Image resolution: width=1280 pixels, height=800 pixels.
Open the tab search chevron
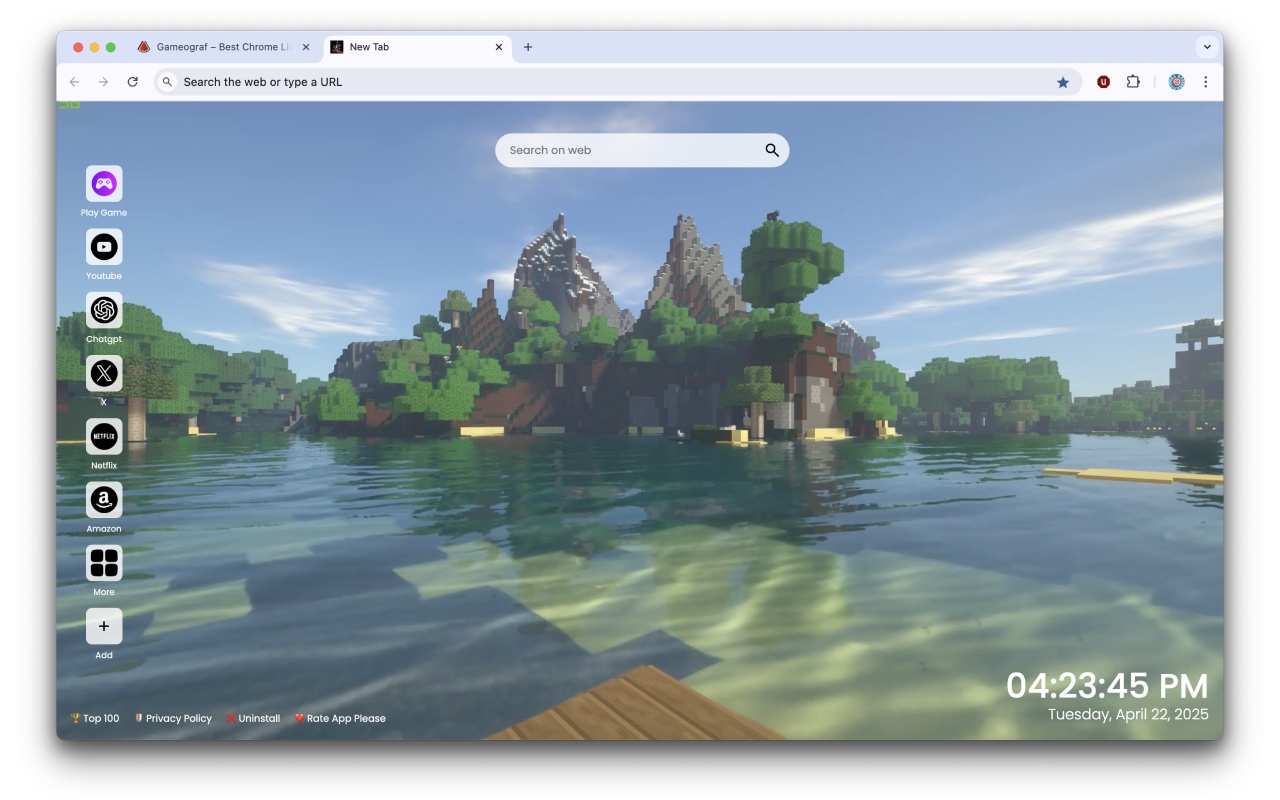(1207, 46)
